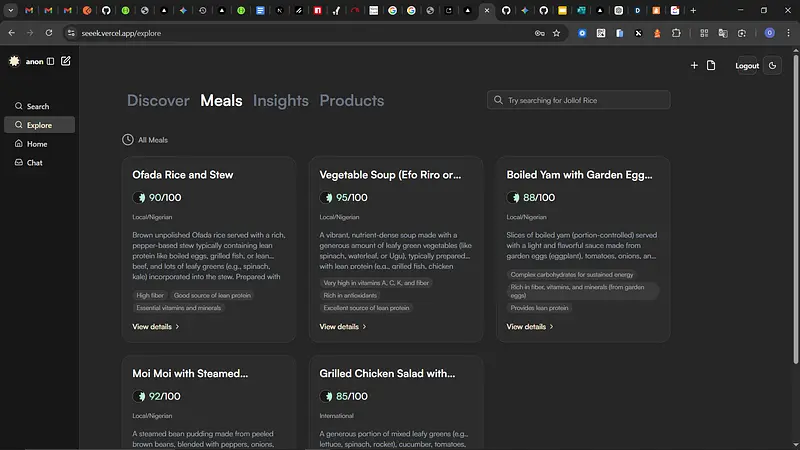
Task: Click the plus icon in the header
Action: [694, 66]
